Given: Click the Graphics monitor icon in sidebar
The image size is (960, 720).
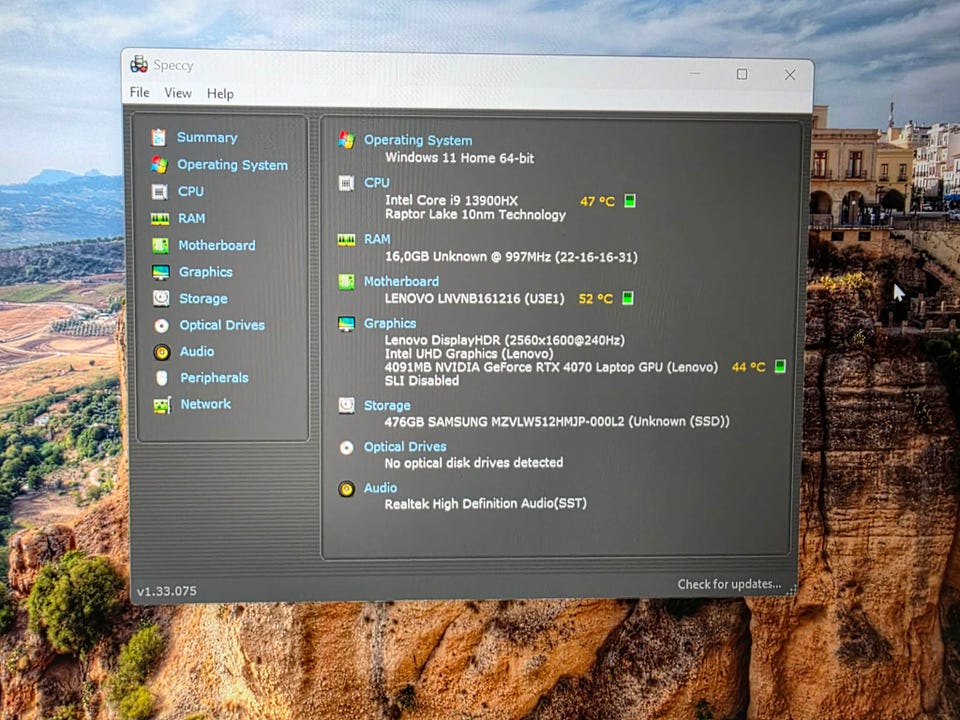Looking at the screenshot, I should pyautogui.click(x=161, y=272).
